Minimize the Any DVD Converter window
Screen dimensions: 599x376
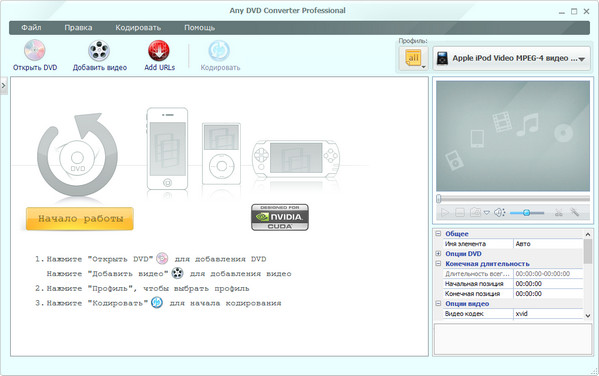tap(562, 12)
